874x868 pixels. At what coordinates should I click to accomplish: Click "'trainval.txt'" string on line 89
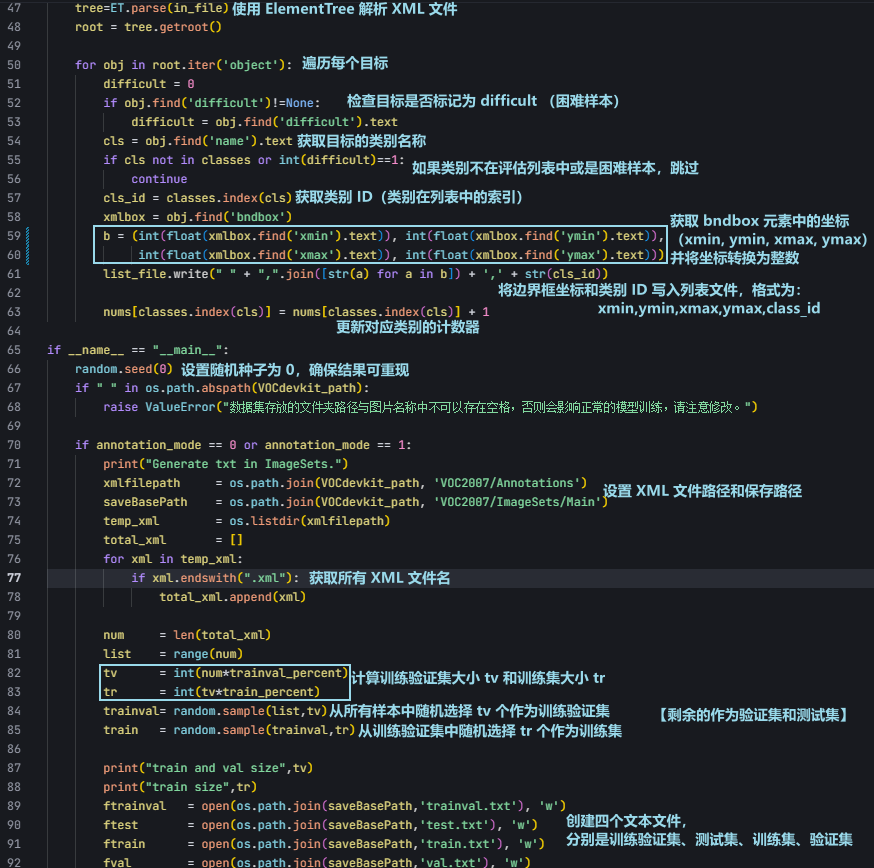(468, 804)
